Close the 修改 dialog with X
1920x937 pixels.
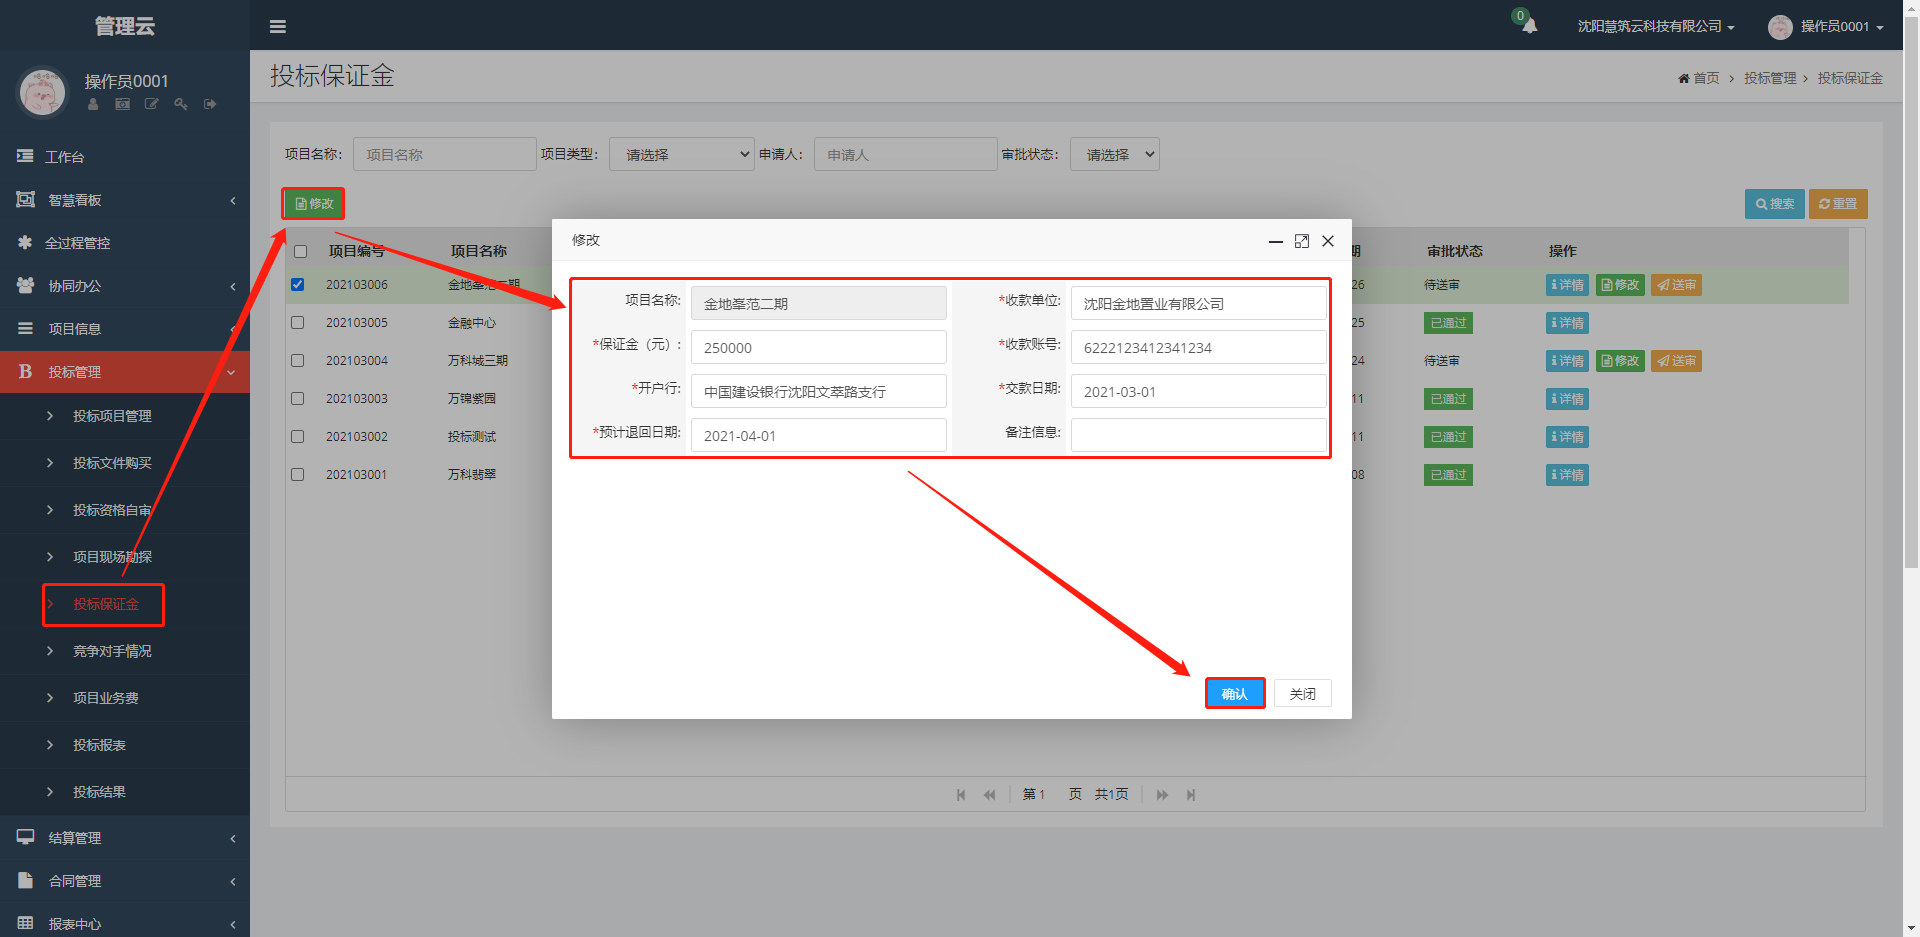(1328, 241)
